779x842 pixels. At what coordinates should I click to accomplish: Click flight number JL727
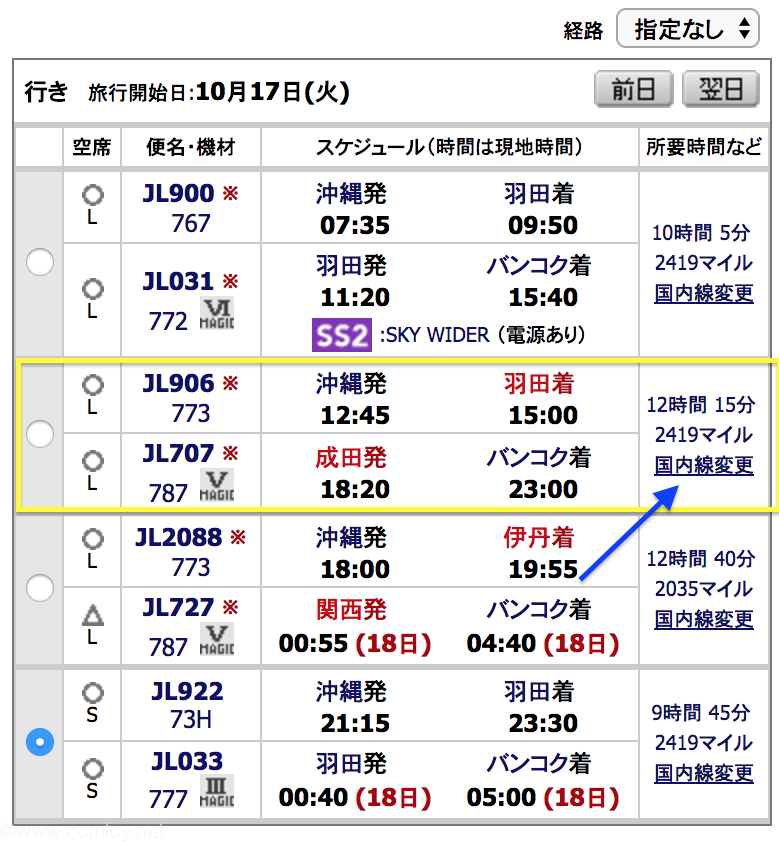click(178, 608)
